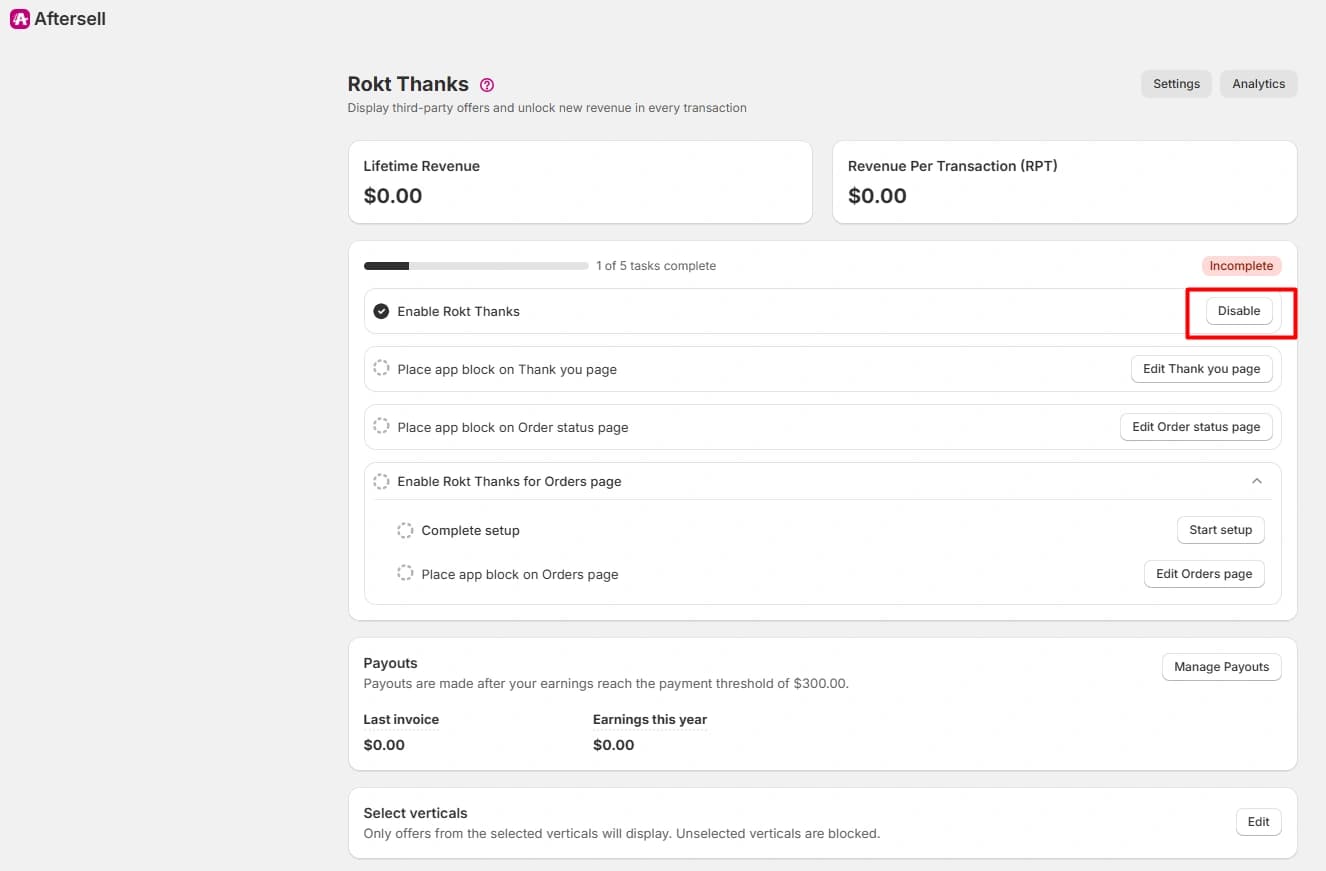Click the 'Complete setup' label
The width and height of the screenshot is (1326, 871).
pos(471,530)
